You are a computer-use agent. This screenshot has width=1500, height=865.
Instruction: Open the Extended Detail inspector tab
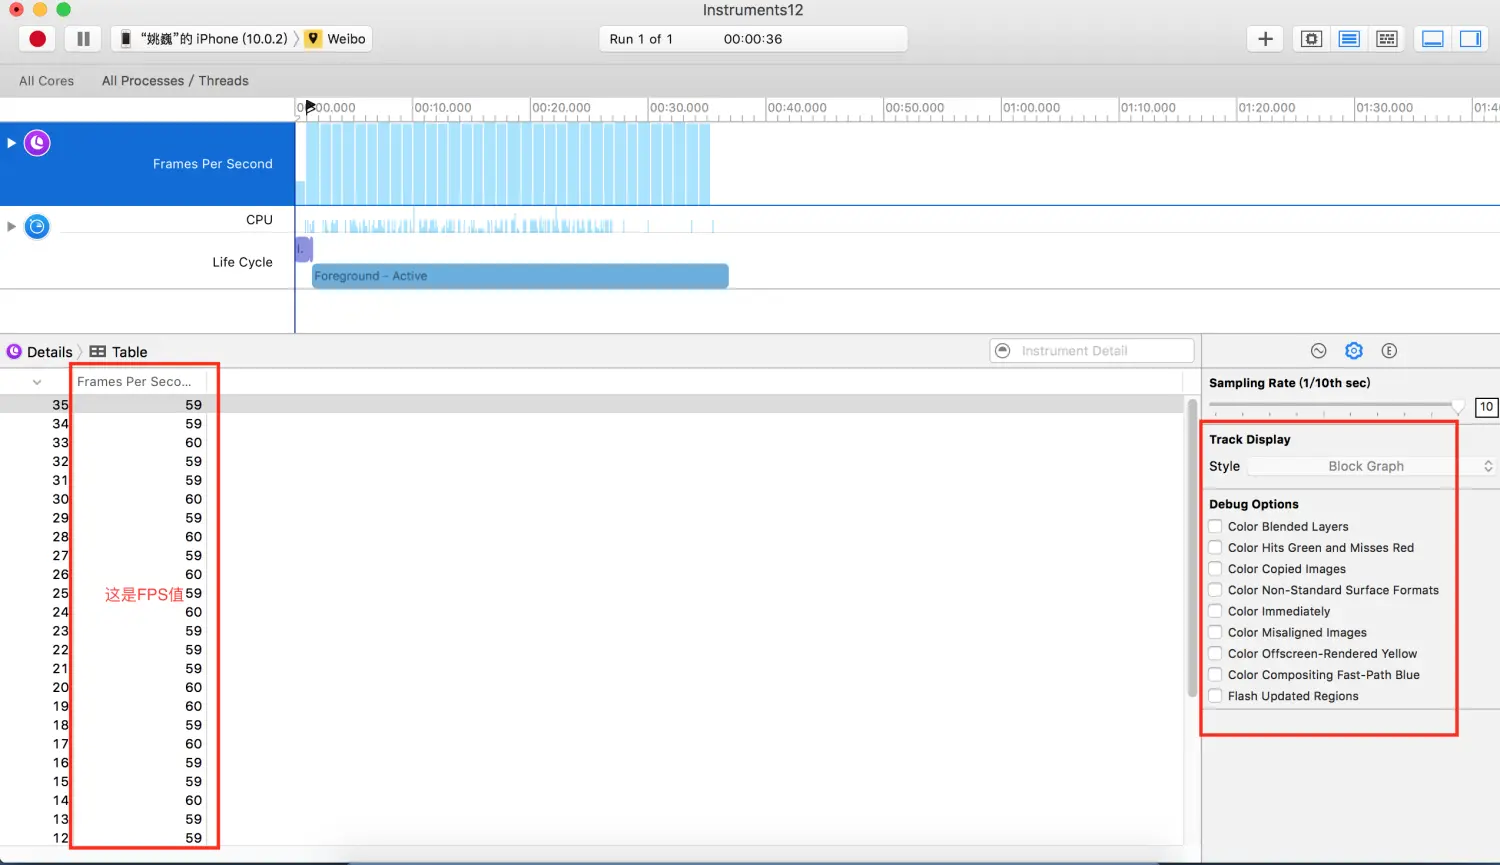[x=1389, y=351]
